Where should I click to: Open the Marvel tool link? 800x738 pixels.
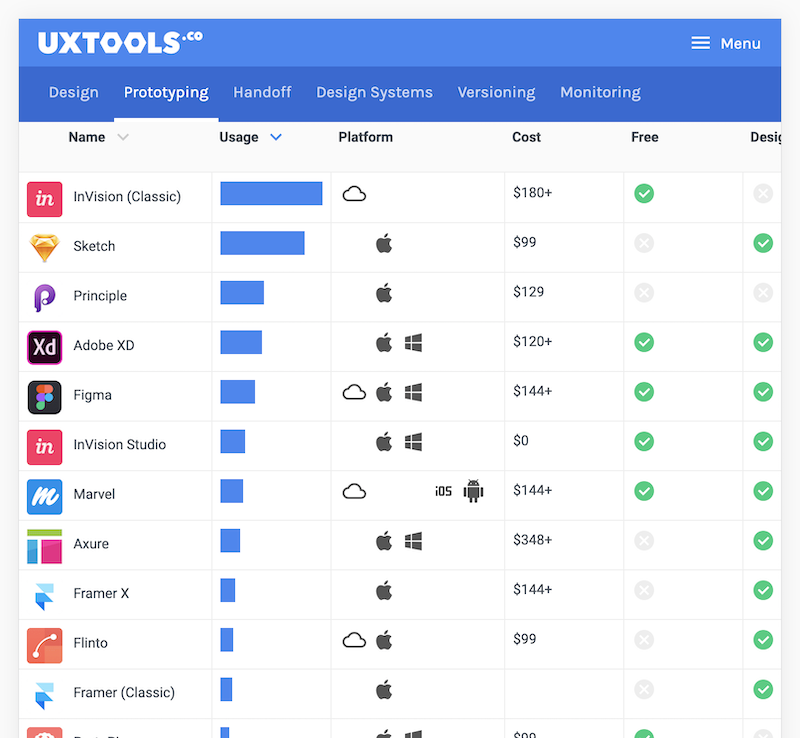[94, 494]
